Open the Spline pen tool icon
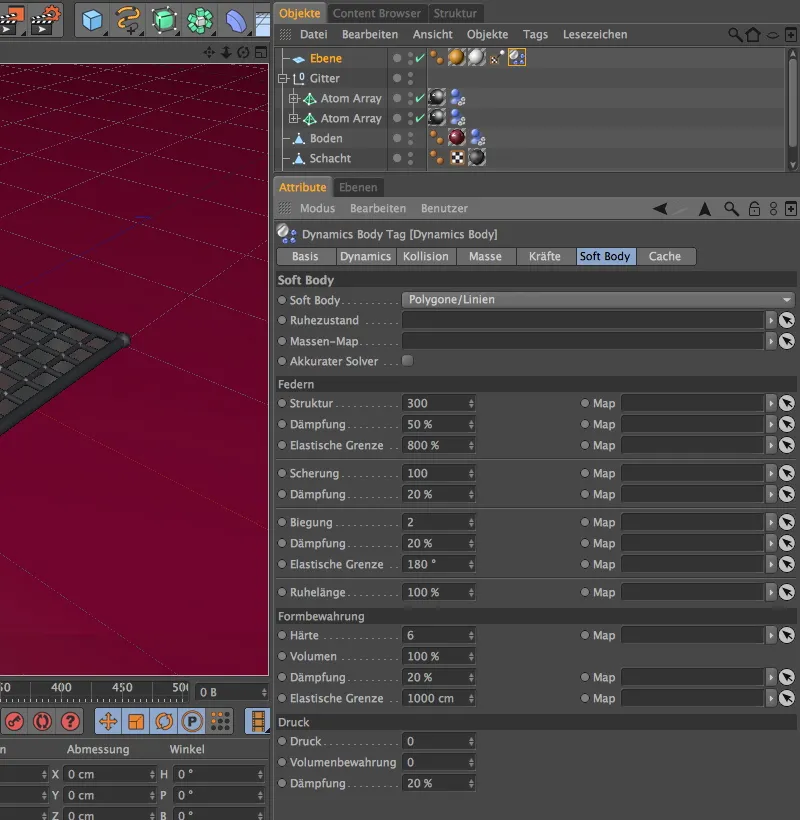800x820 pixels. pos(128,21)
